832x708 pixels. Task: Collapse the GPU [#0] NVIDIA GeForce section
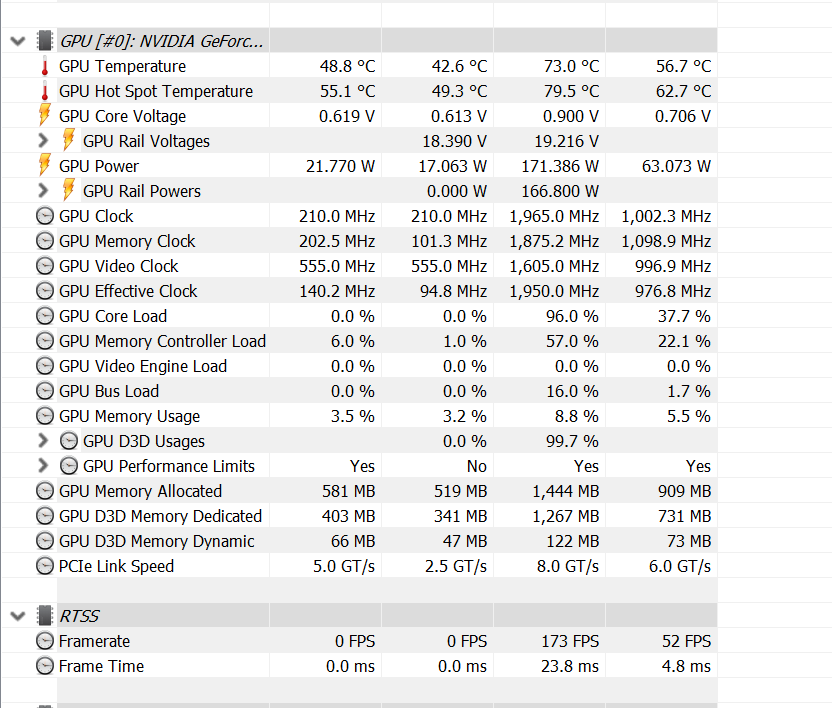tap(18, 41)
